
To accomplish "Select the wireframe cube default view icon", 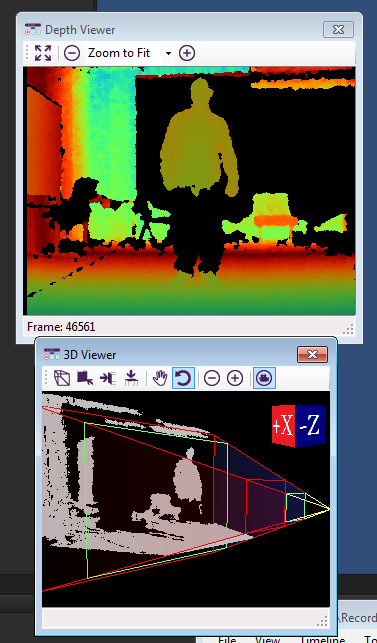I will click(62, 378).
